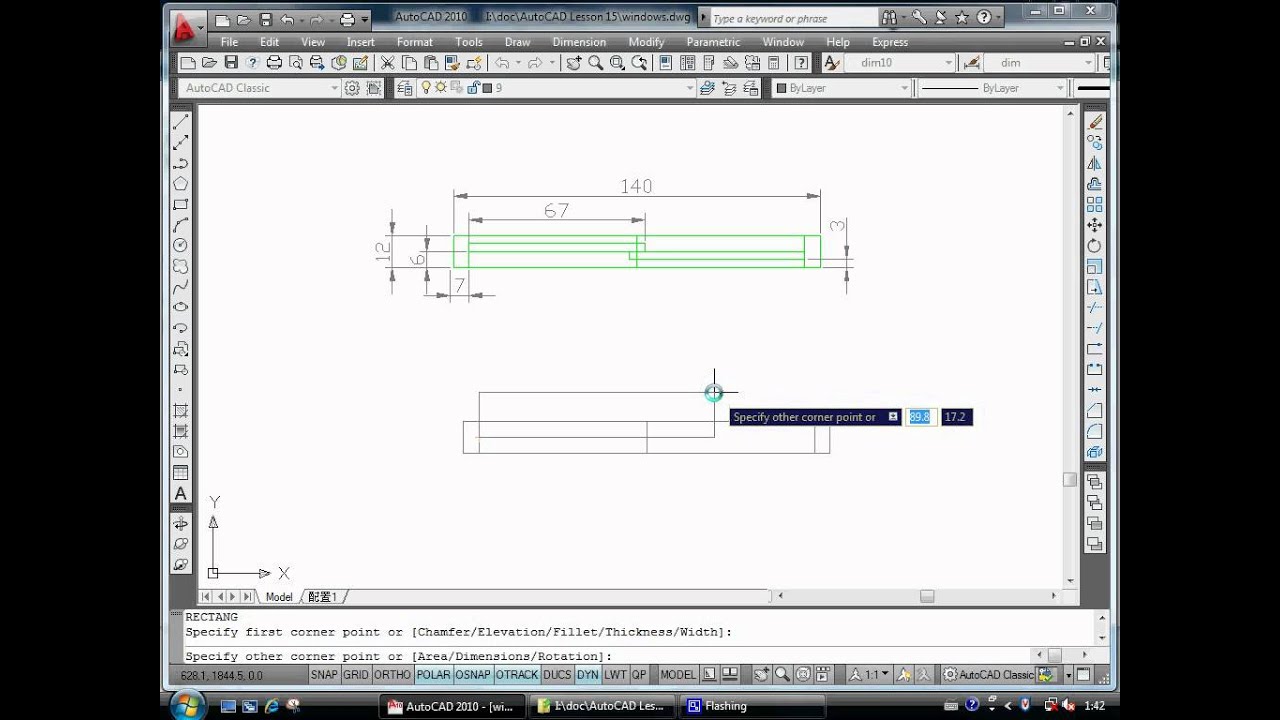
Task: Select the Chamfer tool
Action: click(x=1095, y=411)
